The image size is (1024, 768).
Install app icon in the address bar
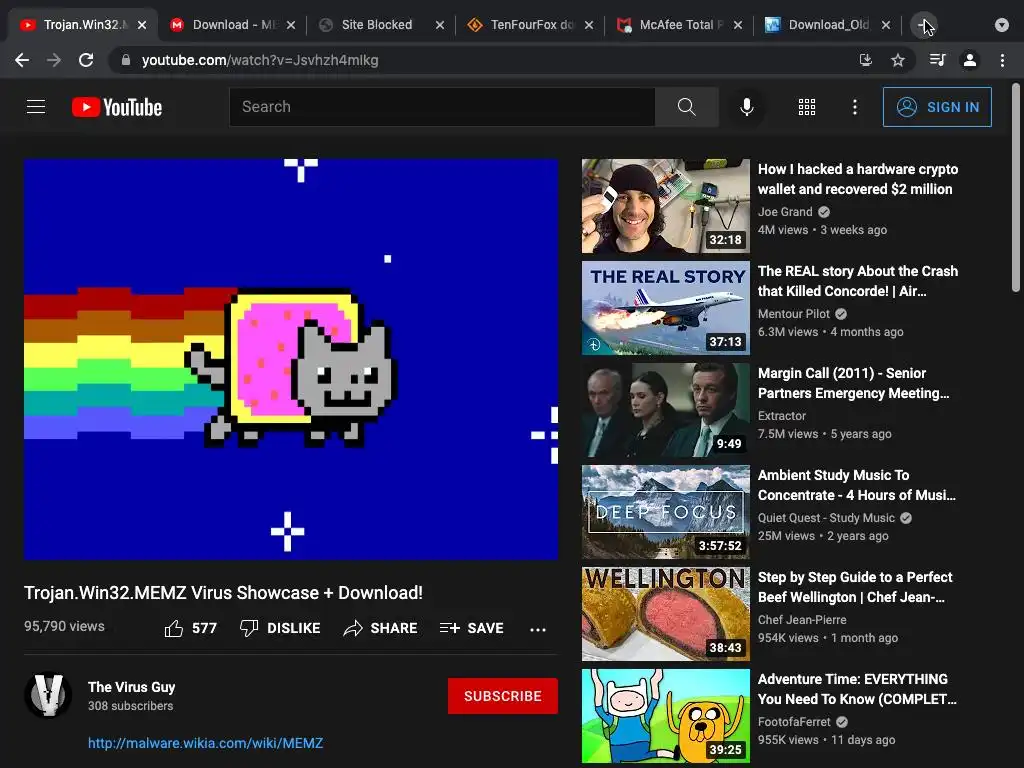pos(866,60)
